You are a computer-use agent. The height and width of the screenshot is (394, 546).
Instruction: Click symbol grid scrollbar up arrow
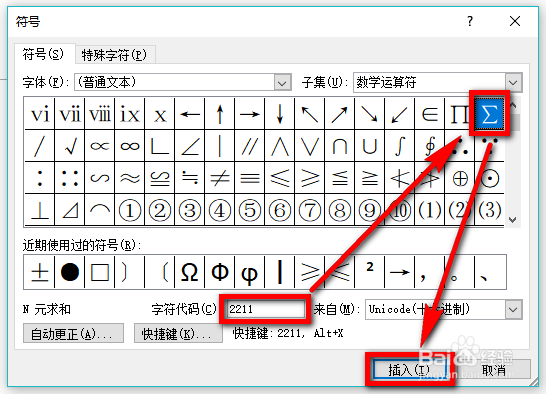click(x=513, y=105)
